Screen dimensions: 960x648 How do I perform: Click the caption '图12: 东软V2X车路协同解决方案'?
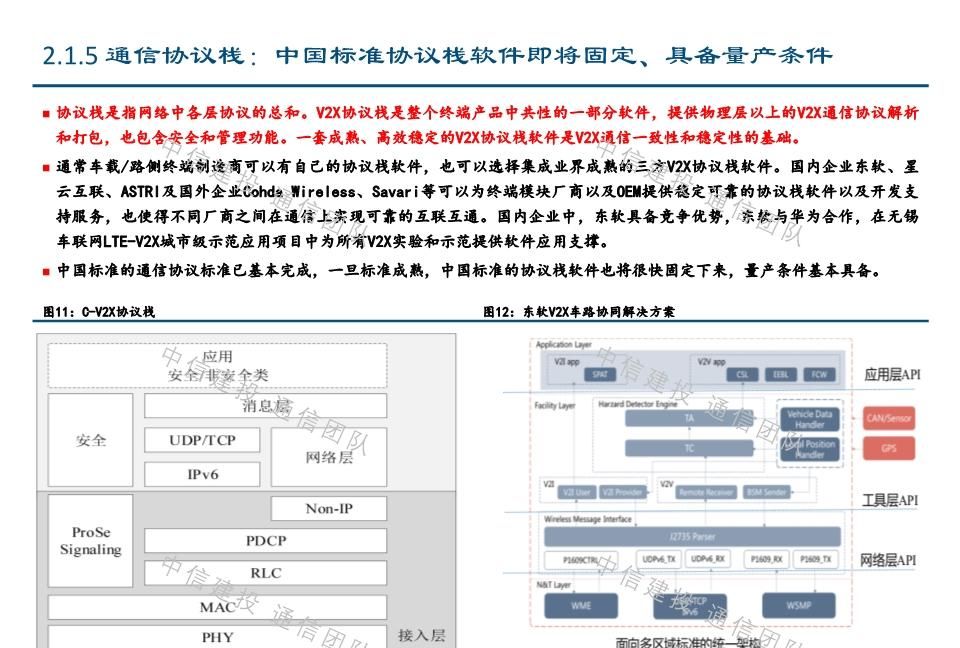click(579, 312)
